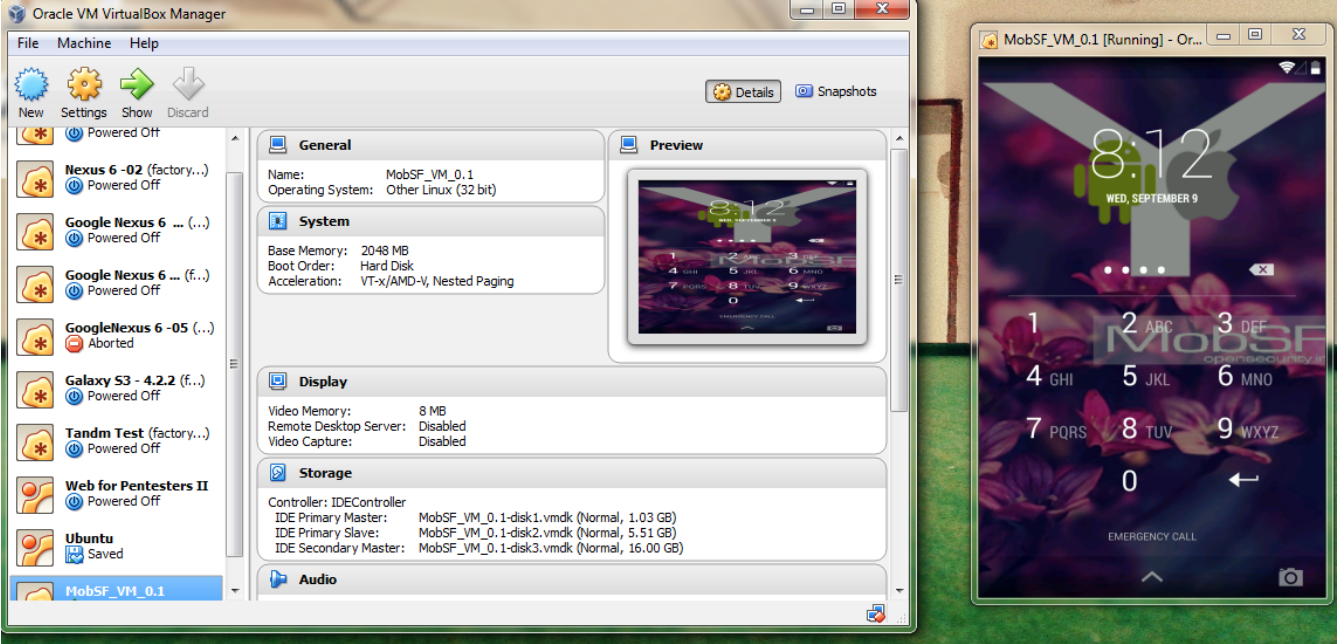Viewport: 1340px width, 644px height.
Task: Select Web for Pentesters II VM
Action: click(x=117, y=493)
